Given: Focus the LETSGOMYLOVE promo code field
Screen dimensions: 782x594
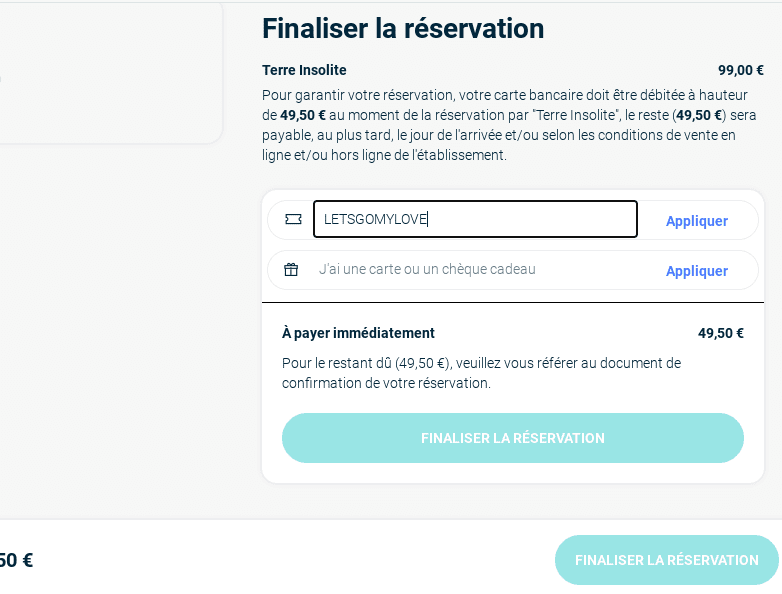Looking at the screenshot, I should point(475,219).
